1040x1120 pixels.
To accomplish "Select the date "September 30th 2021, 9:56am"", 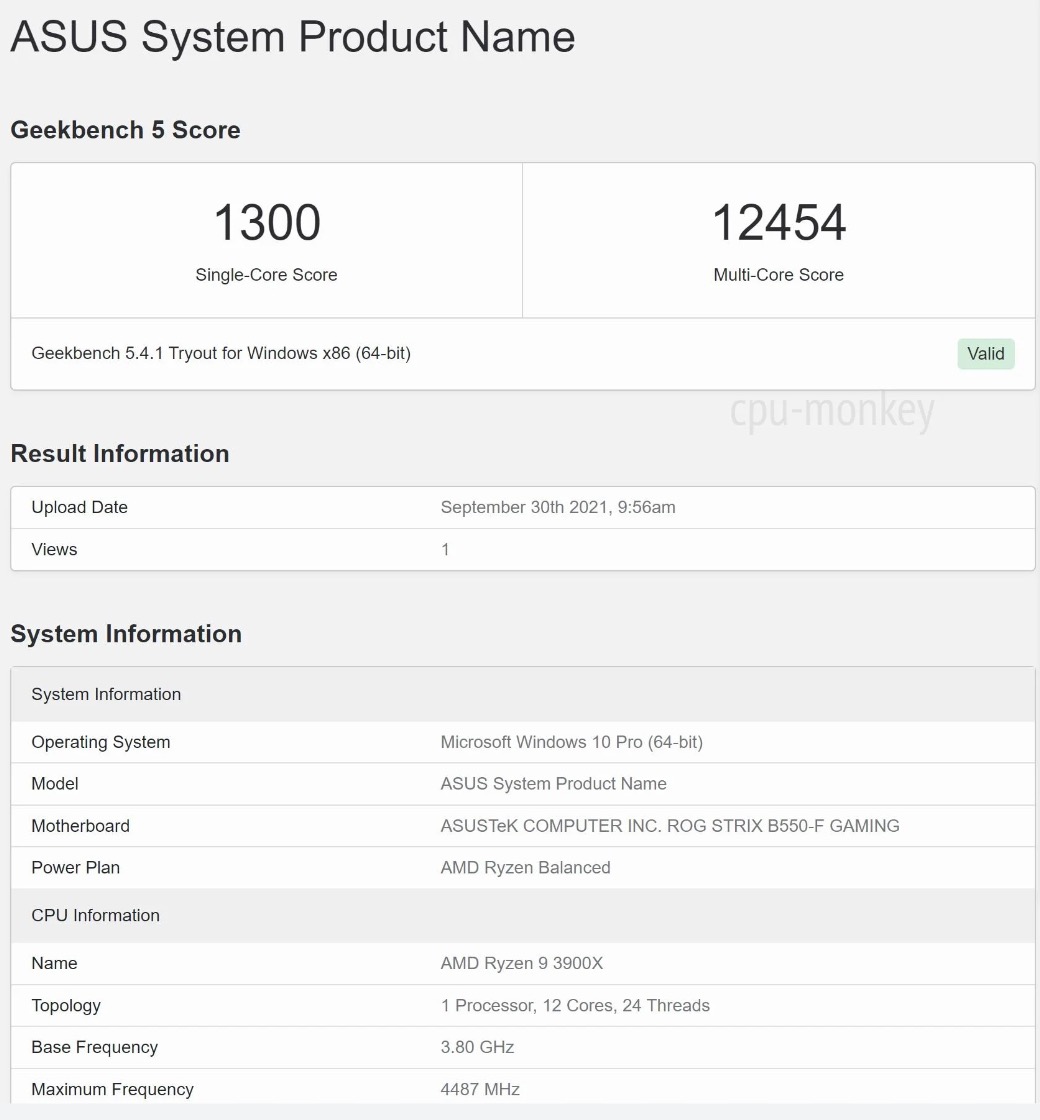I will tap(558, 507).
